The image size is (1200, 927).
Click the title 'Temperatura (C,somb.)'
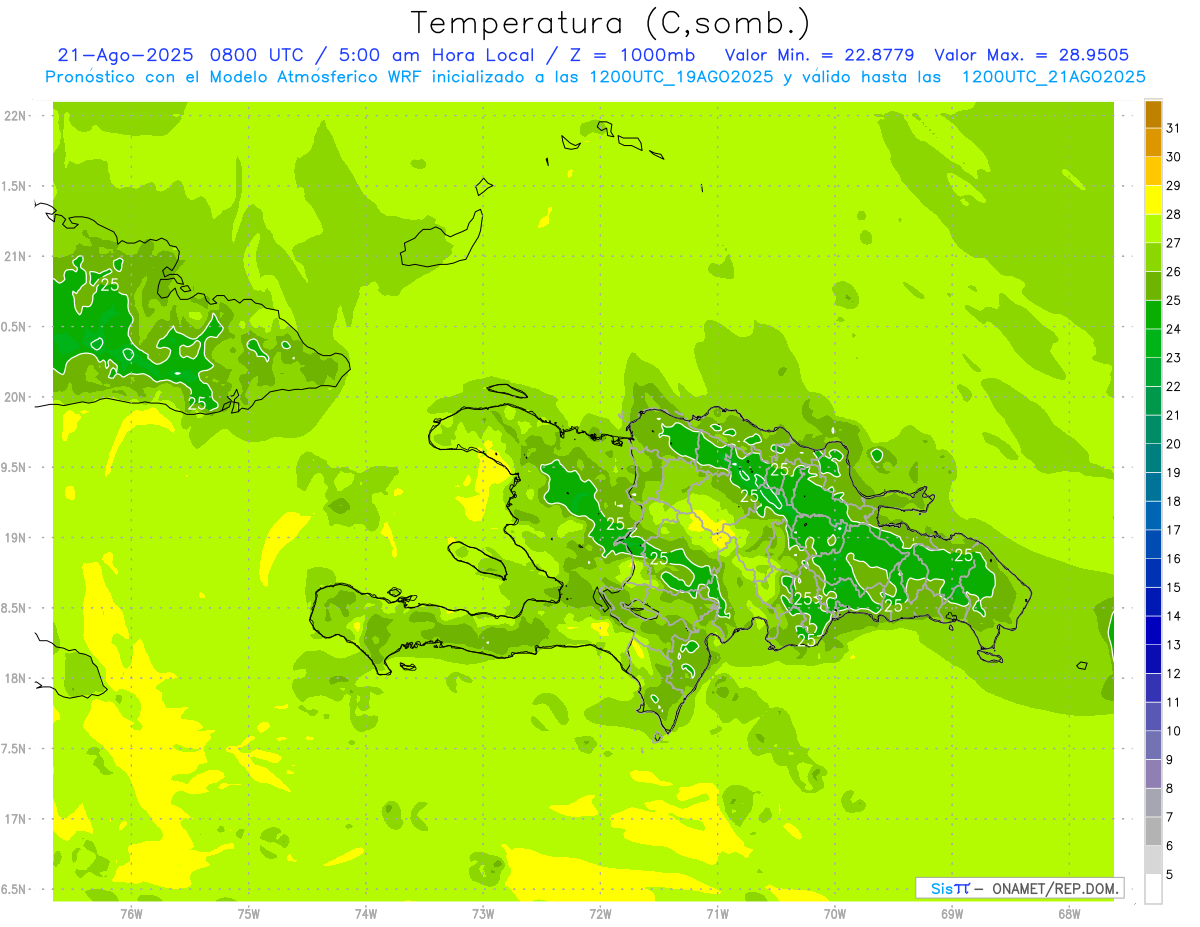pyautogui.click(x=610, y=23)
